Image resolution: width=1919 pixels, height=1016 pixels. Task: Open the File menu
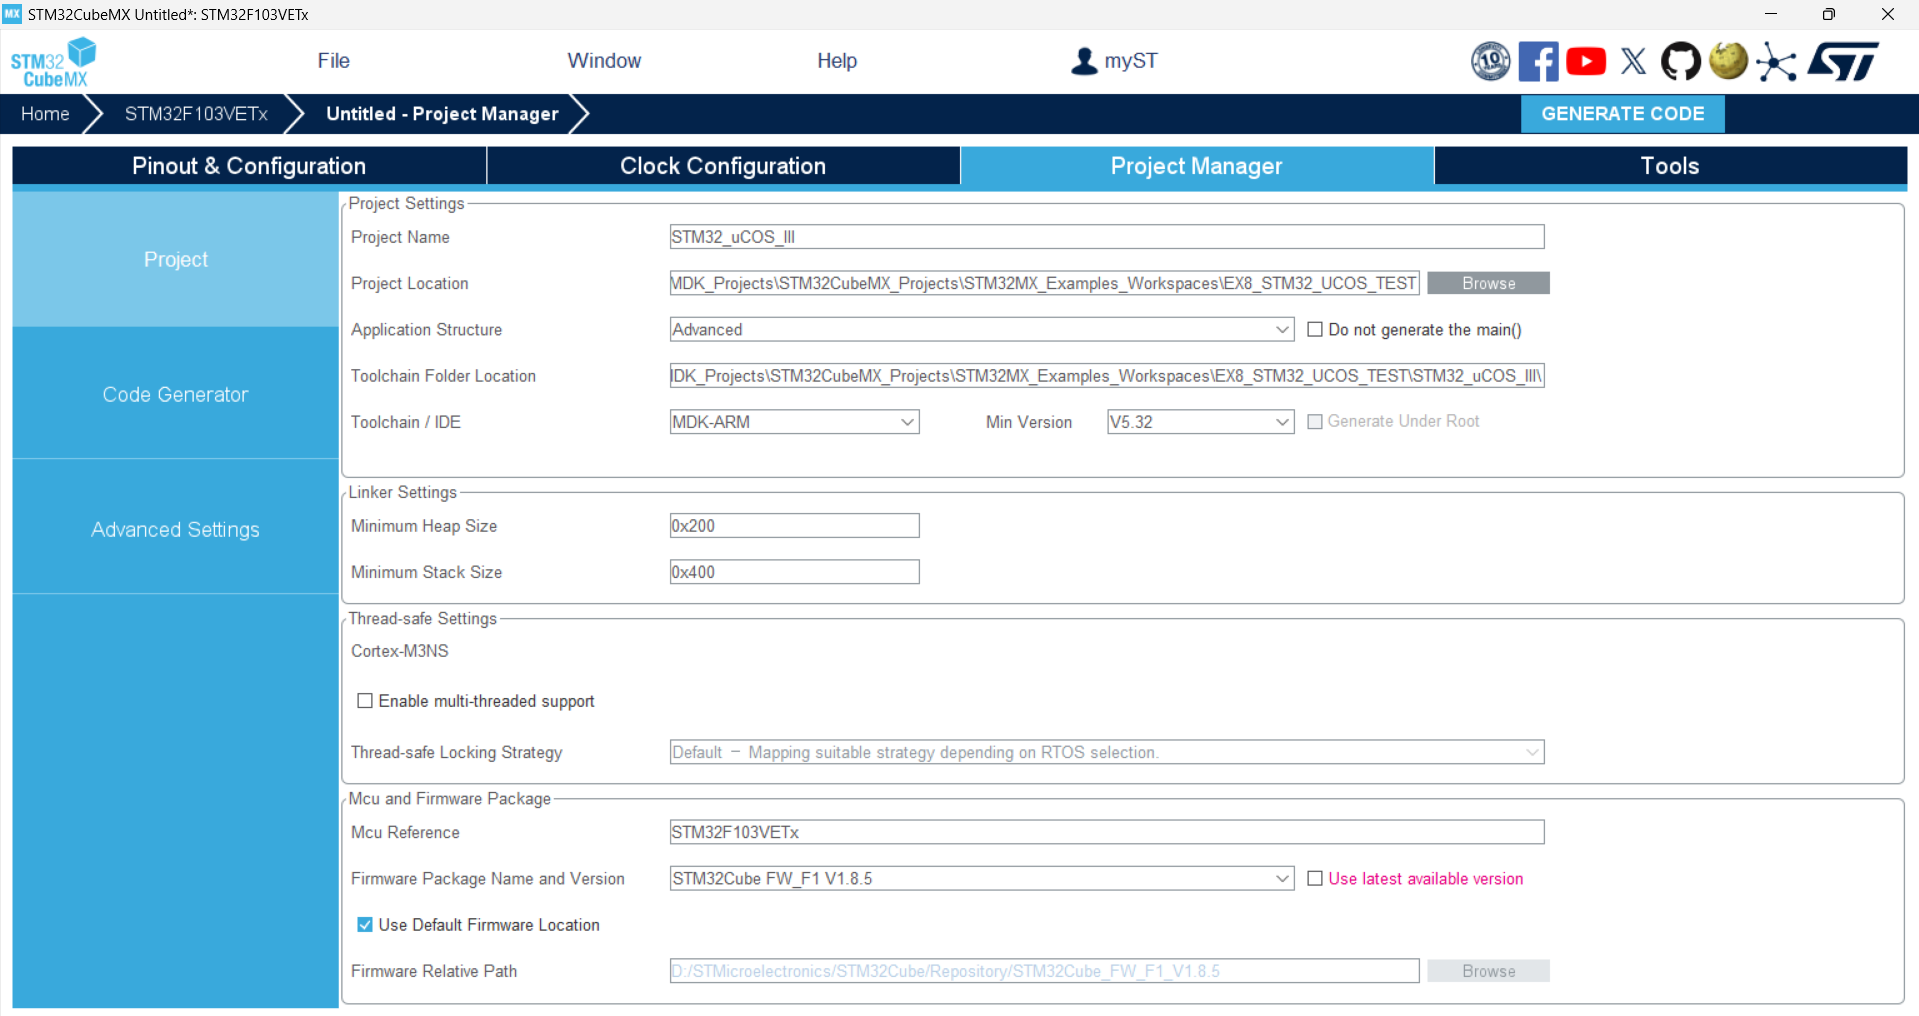coord(334,61)
